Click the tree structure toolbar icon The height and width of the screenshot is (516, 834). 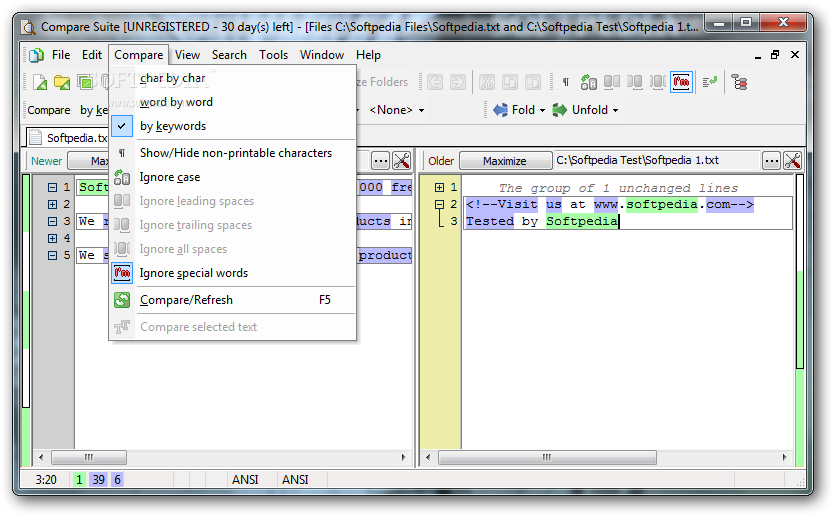point(739,82)
